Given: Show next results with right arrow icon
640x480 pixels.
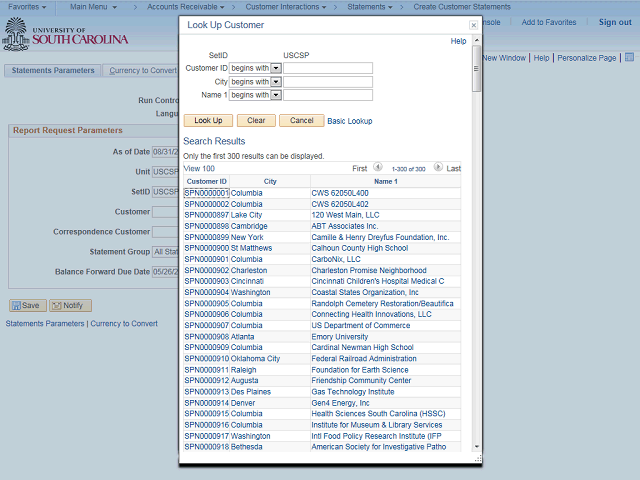Looking at the screenshot, I should [438, 167].
